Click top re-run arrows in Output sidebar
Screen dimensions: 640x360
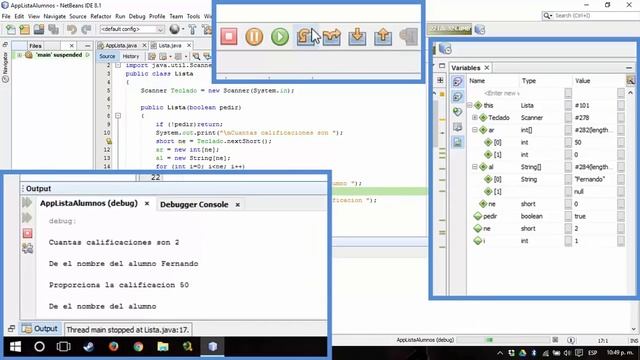(x=27, y=202)
